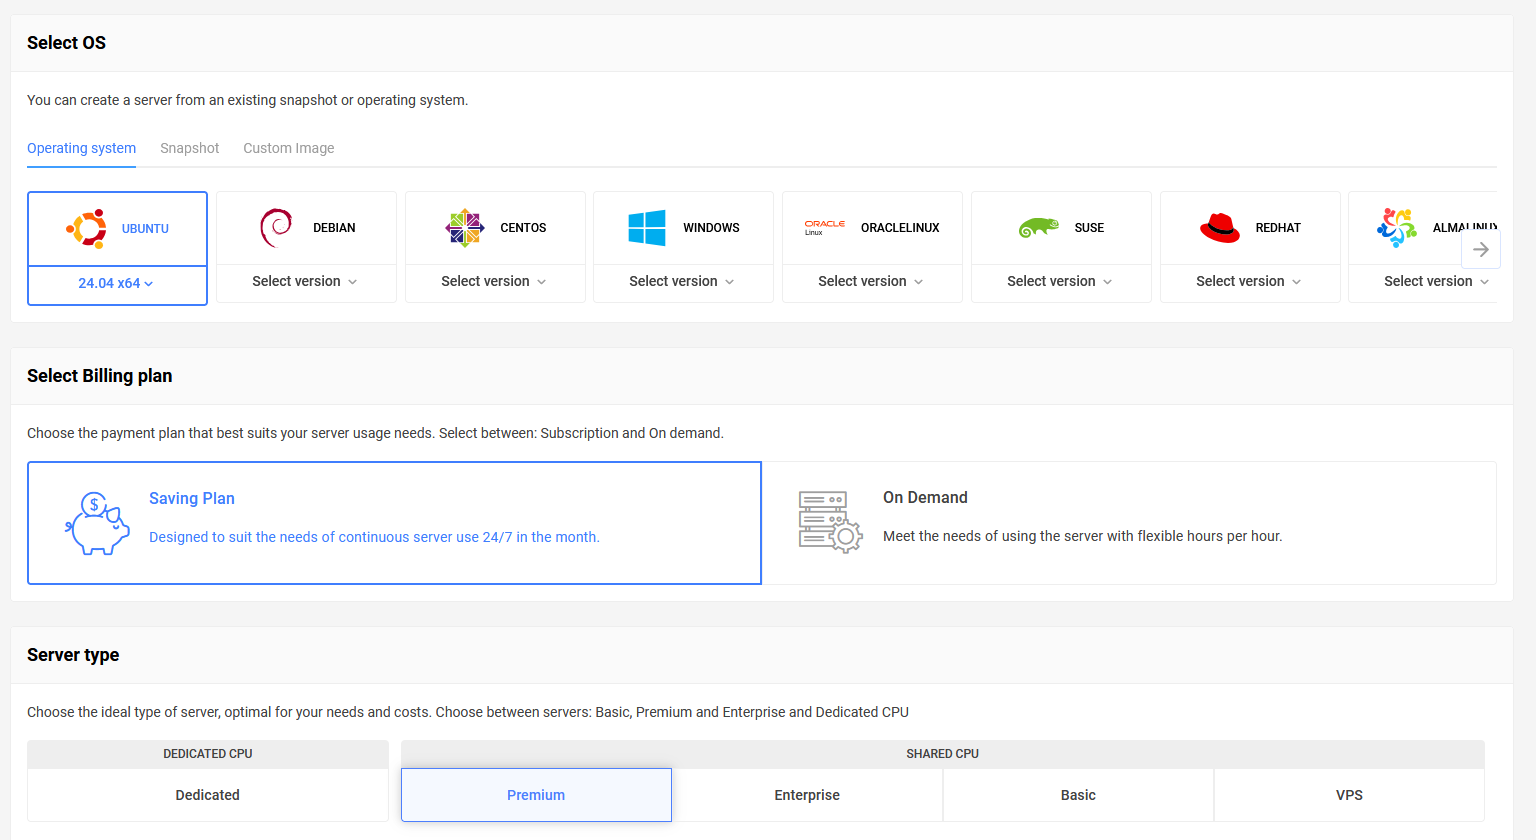Image resolution: width=1536 pixels, height=840 pixels.
Task: Expand the SUSE Select version dropdown
Action: click(1061, 282)
